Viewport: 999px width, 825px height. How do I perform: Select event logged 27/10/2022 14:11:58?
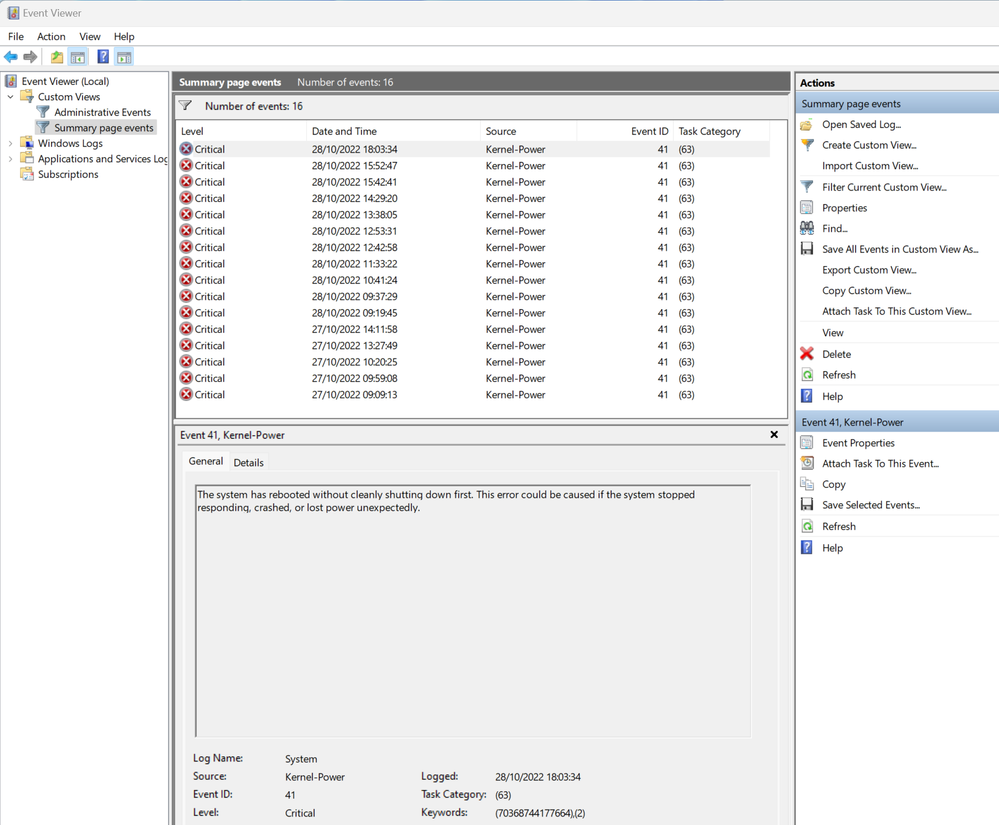click(473, 329)
